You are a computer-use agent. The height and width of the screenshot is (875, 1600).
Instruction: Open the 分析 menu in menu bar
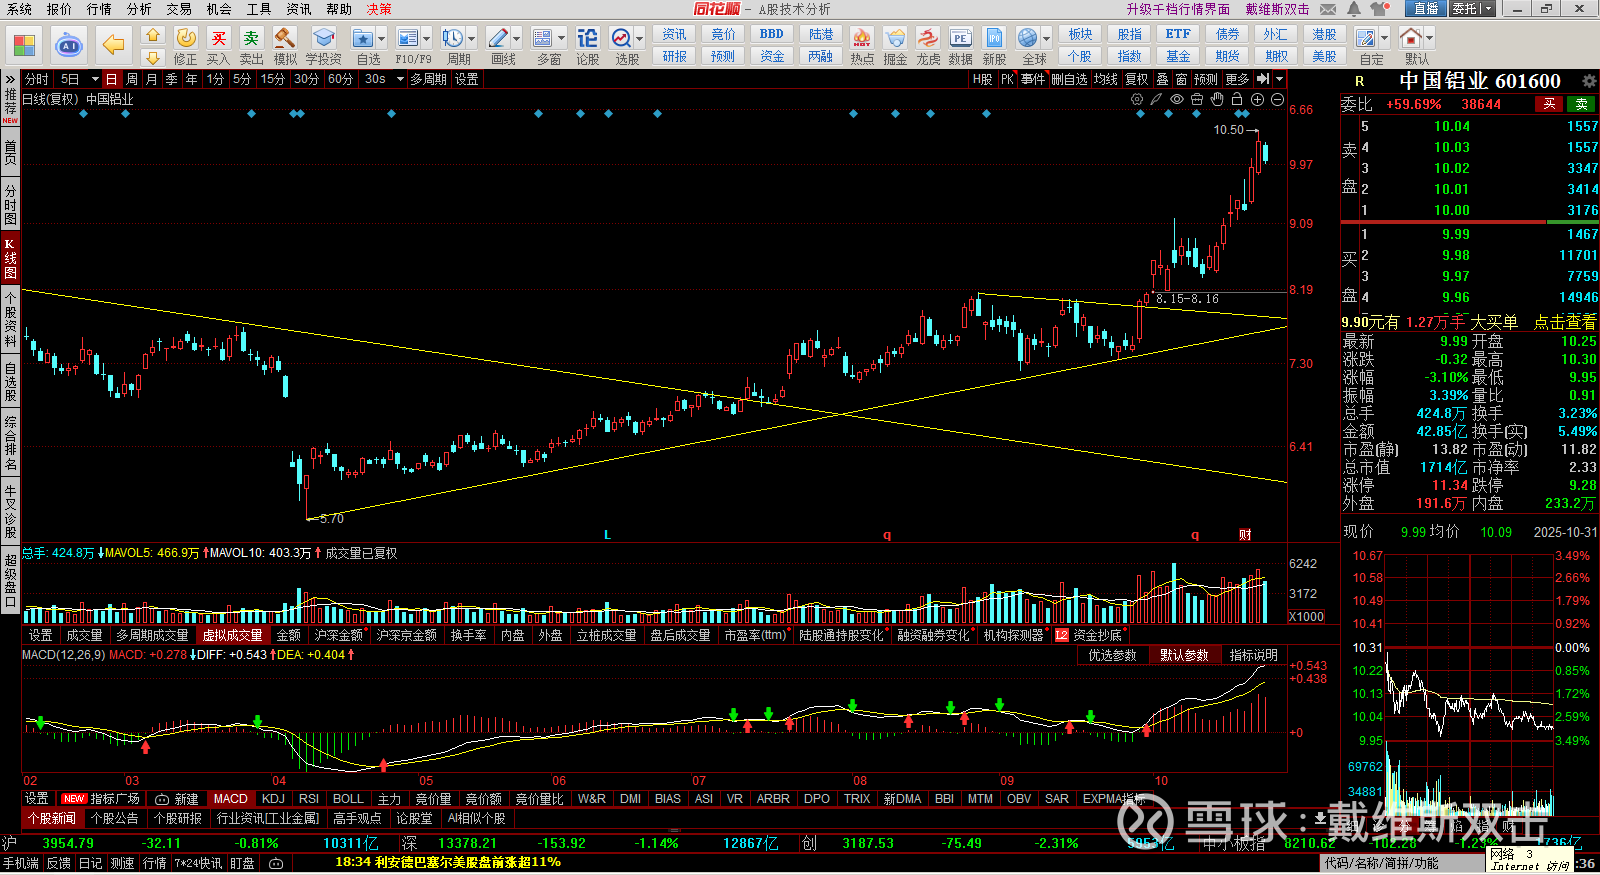coord(139,9)
